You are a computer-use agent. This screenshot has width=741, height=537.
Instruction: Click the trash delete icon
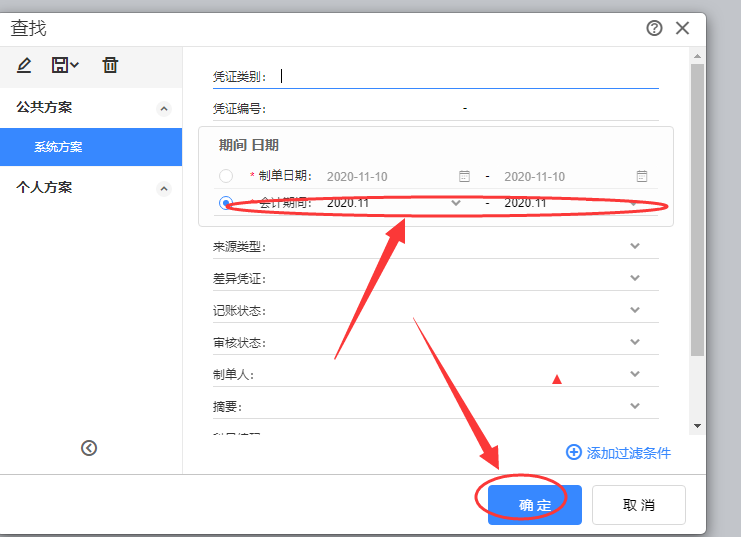point(110,65)
